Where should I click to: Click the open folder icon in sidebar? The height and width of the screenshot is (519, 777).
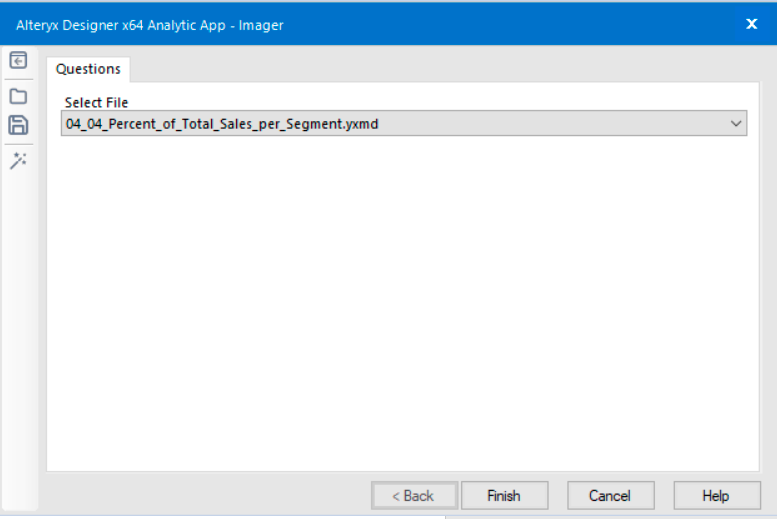click(x=18, y=96)
